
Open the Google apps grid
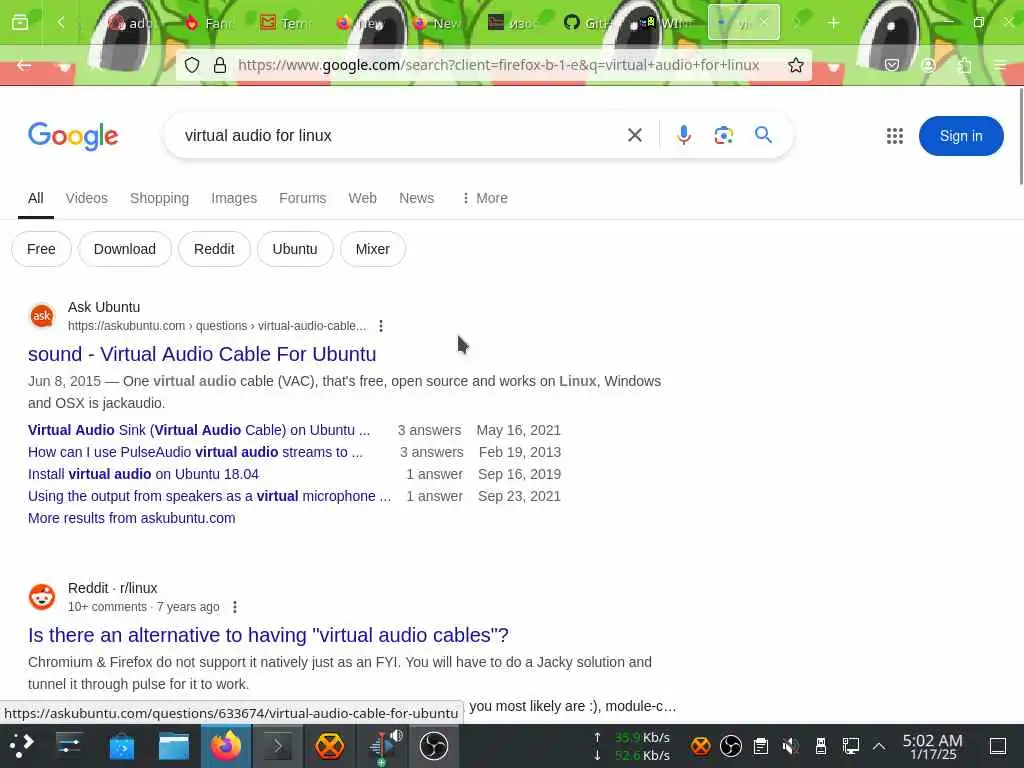pyautogui.click(x=895, y=136)
